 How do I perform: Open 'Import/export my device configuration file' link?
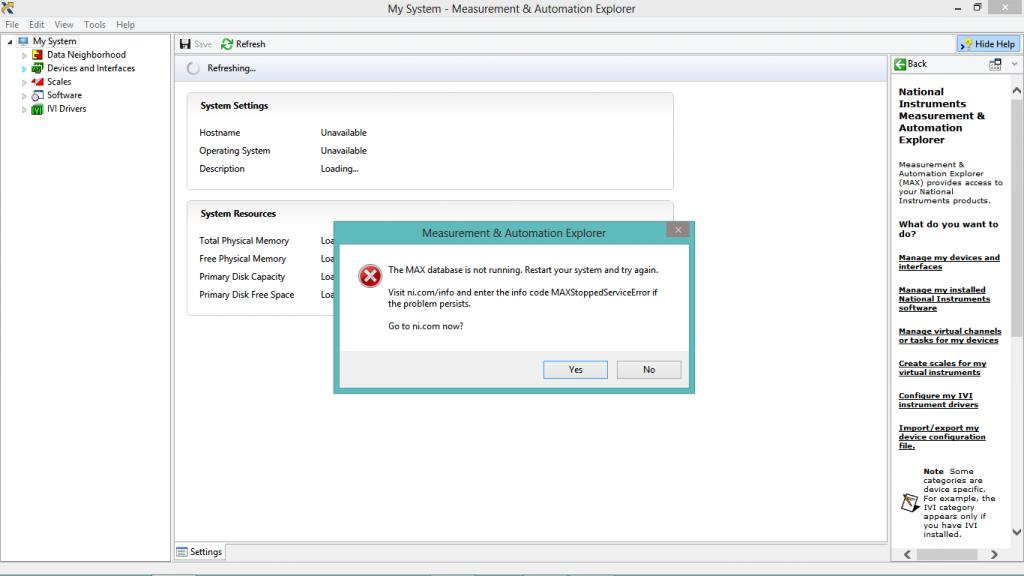point(942,437)
